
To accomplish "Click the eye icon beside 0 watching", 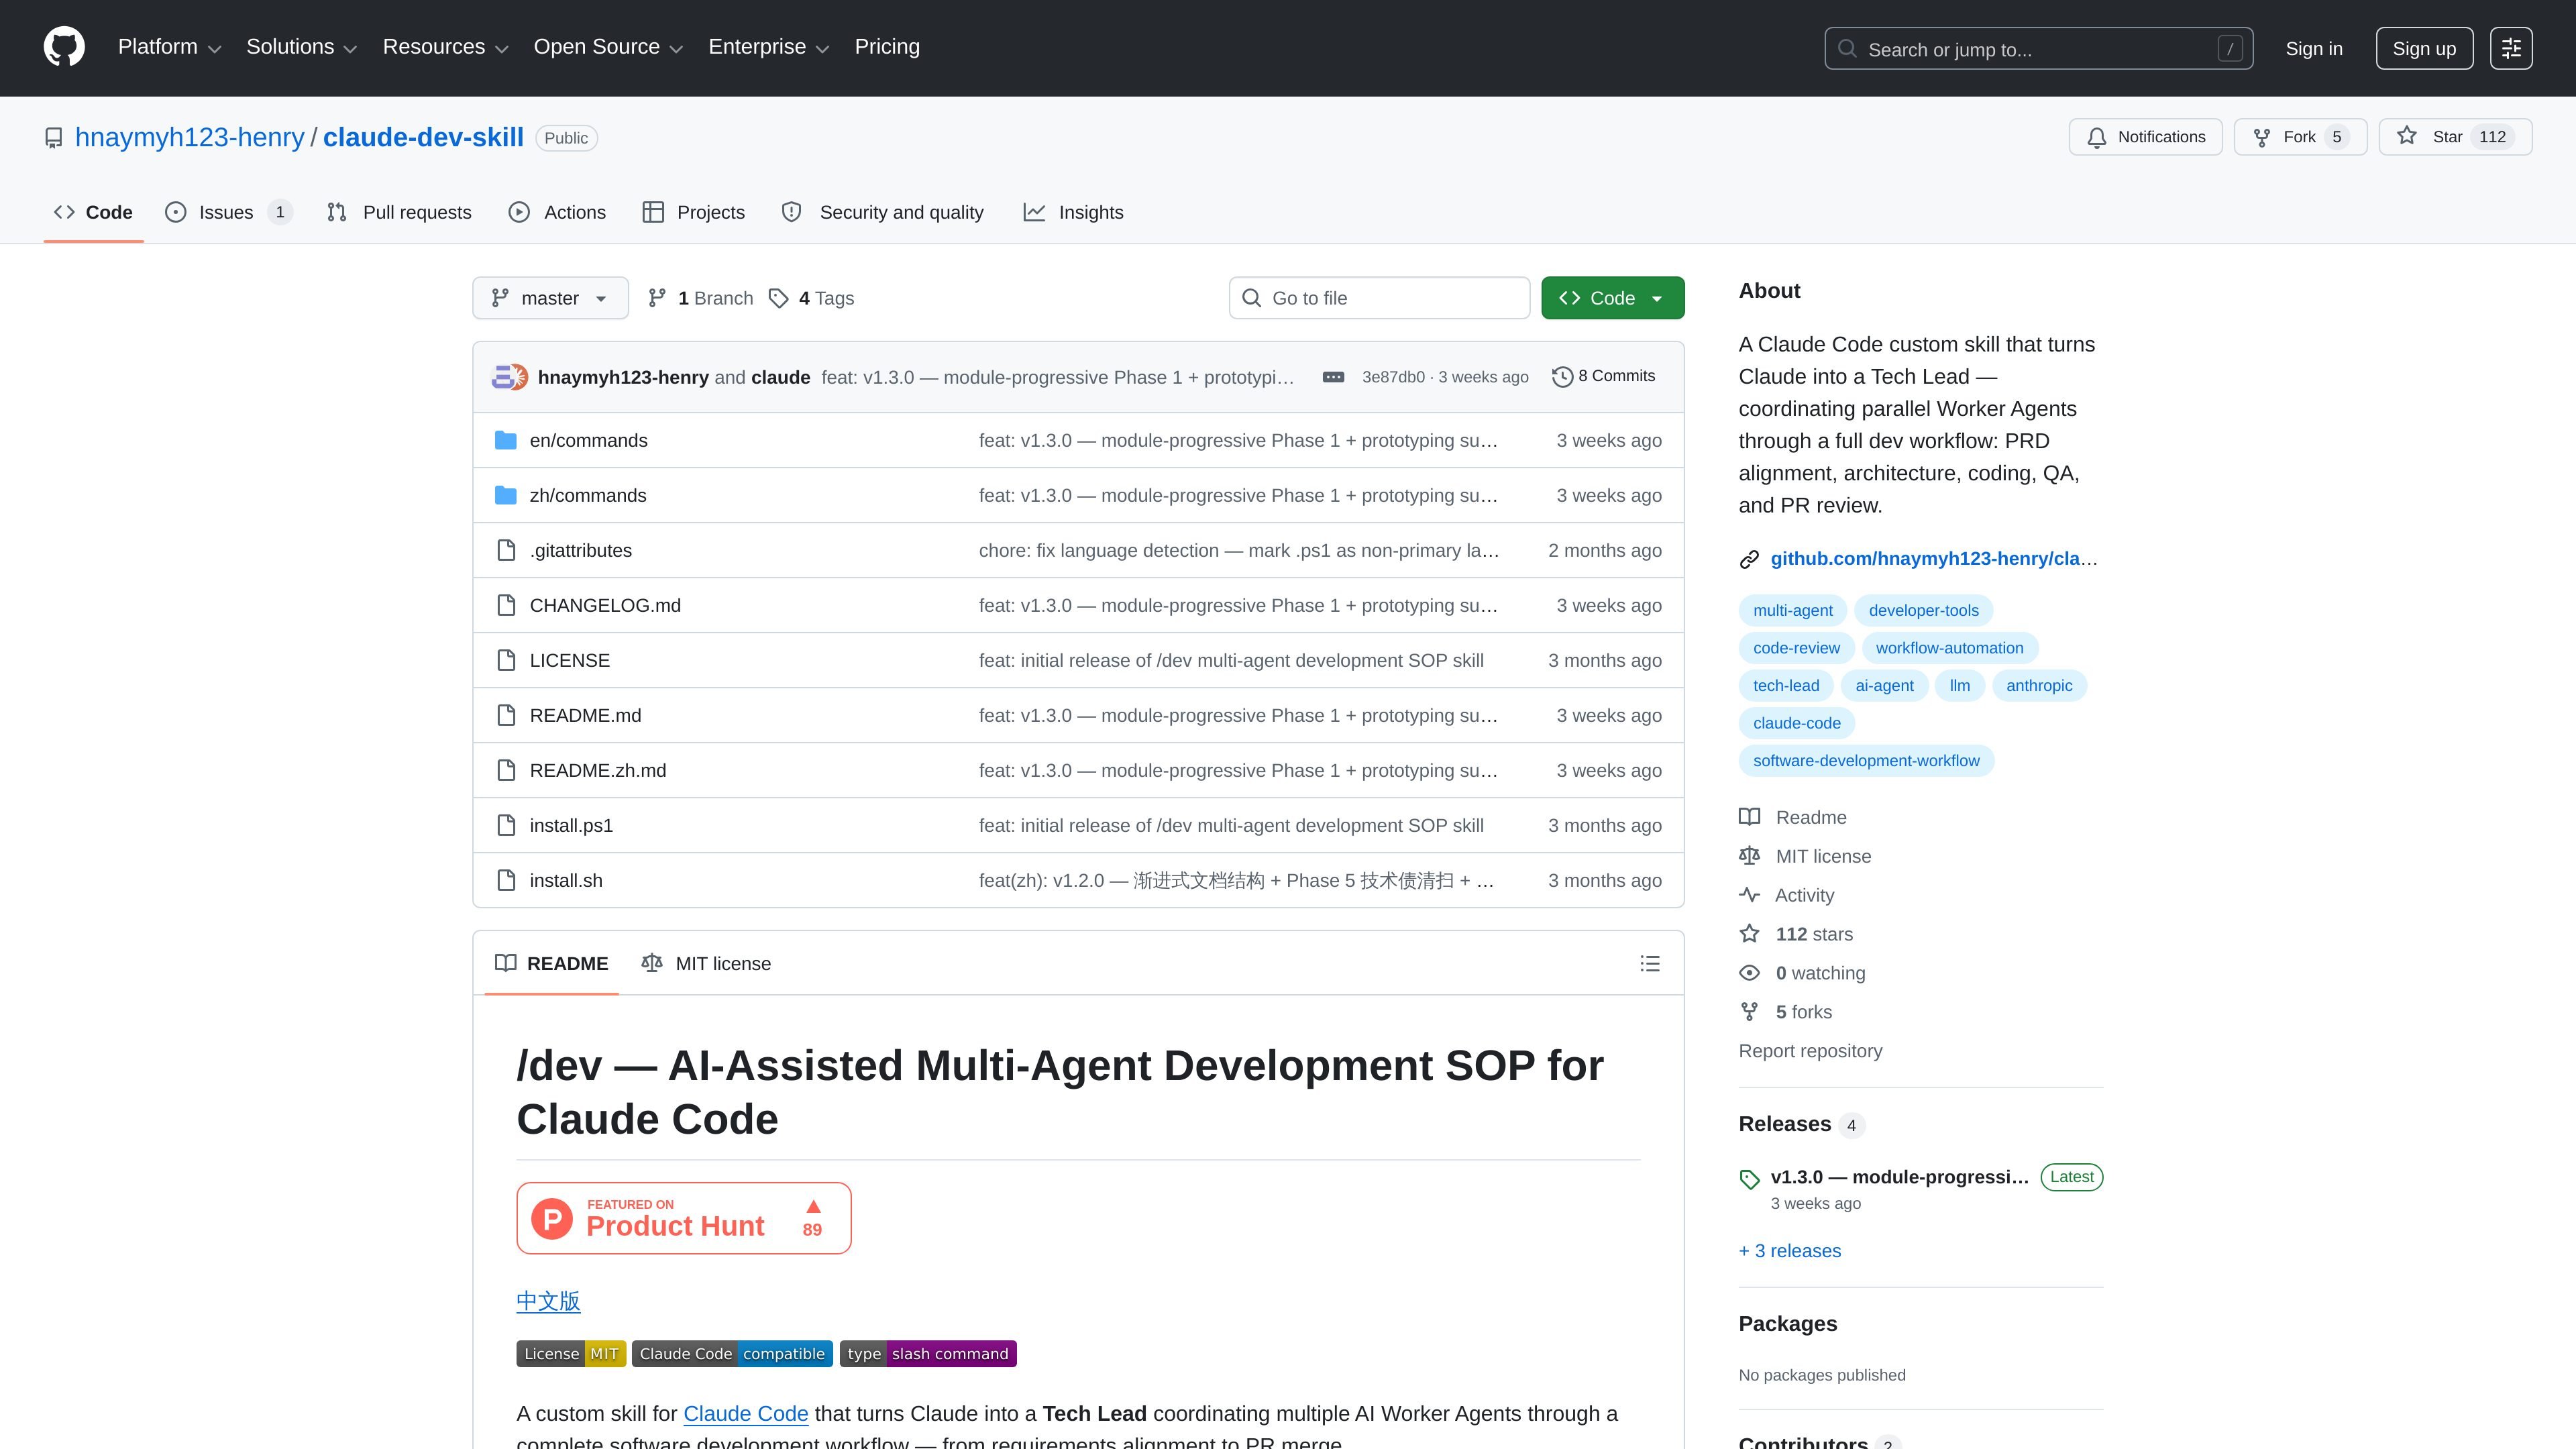I will (x=1749, y=973).
